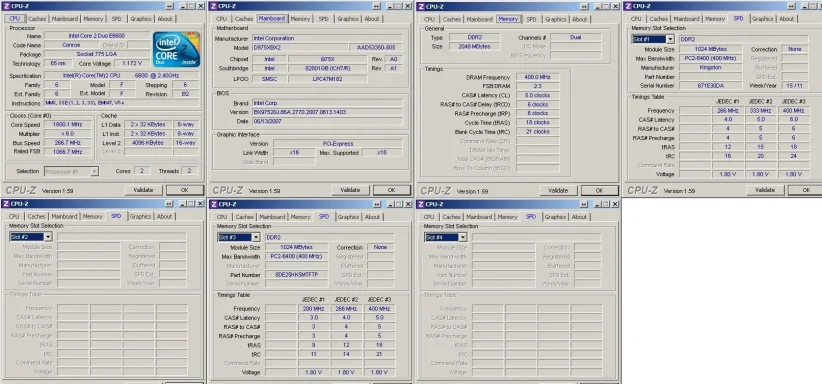Click the Z title icon of the Slot #4 window
Screen dimensions: 822x384
420,204
